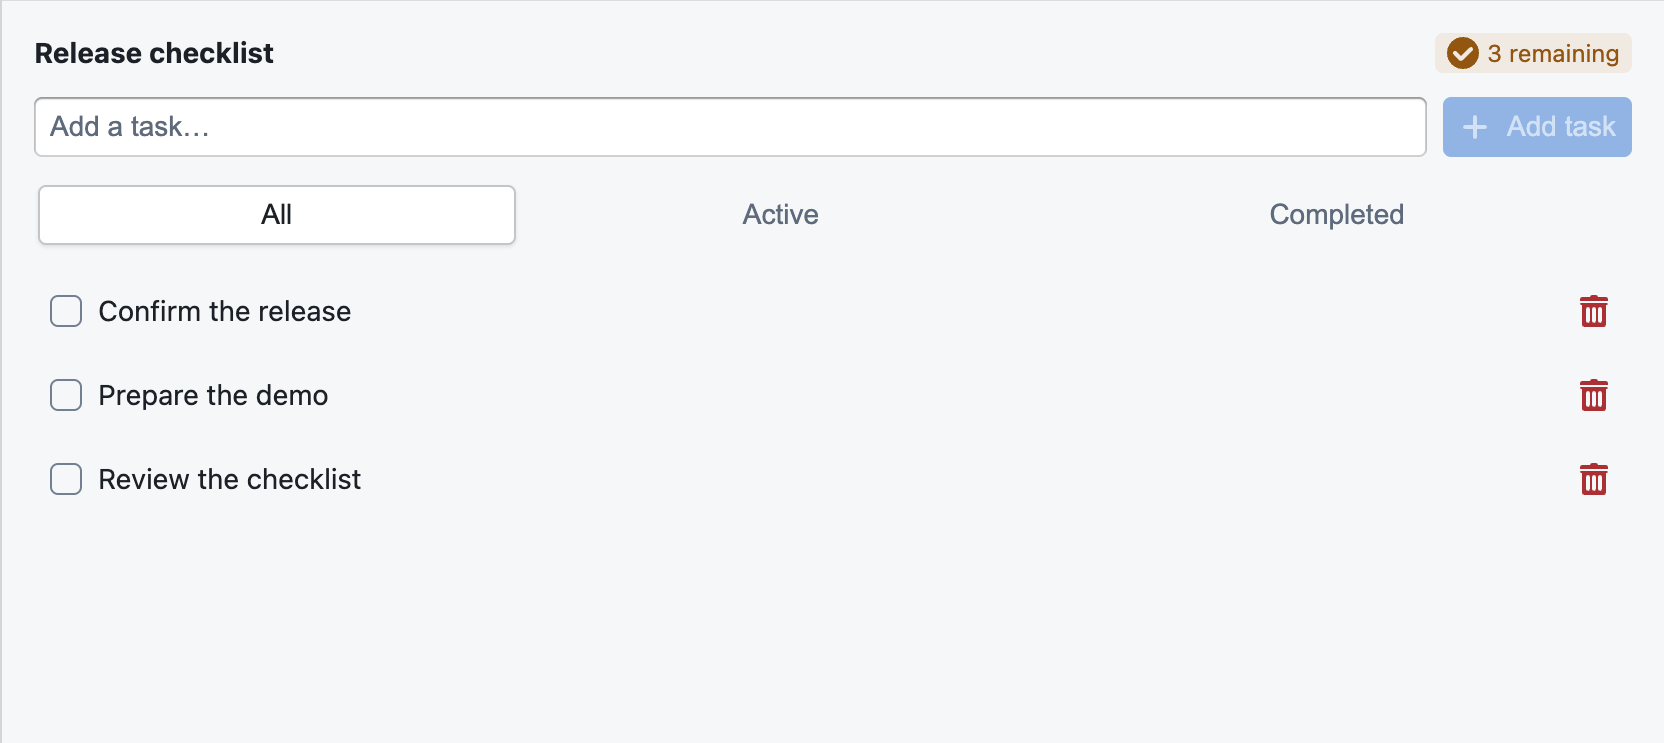Click the plus icon on Add task
The image size is (1664, 743).
point(1475,127)
